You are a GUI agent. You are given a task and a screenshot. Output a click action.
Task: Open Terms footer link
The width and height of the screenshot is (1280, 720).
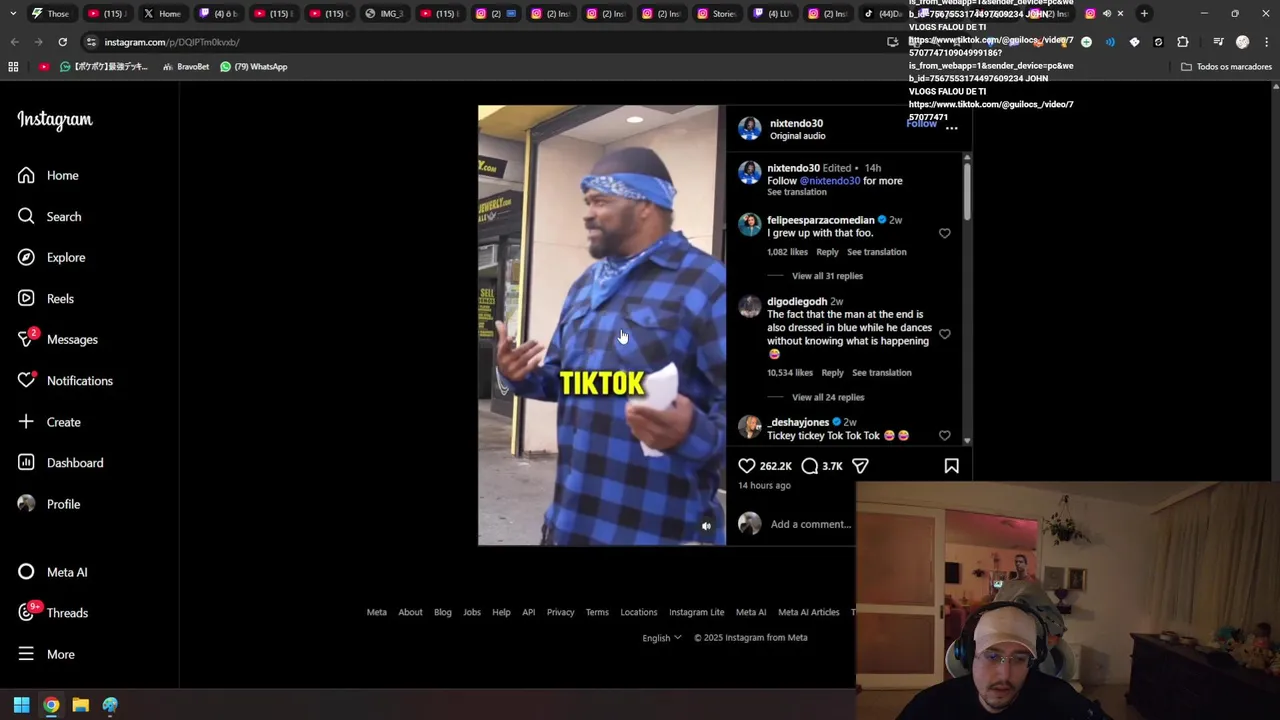pyautogui.click(x=597, y=612)
